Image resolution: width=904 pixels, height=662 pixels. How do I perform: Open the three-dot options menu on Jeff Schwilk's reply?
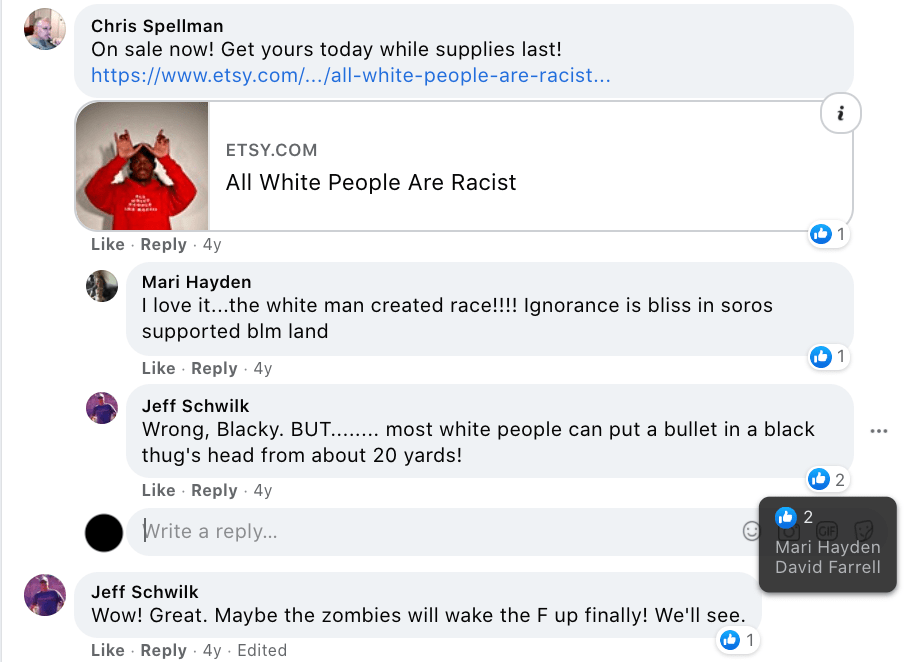pyautogui.click(x=879, y=431)
